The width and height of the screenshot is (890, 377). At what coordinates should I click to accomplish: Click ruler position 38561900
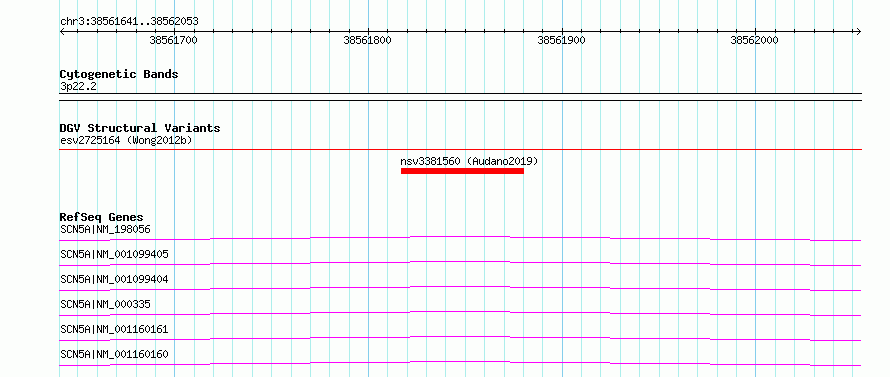click(x=561, y=40)
